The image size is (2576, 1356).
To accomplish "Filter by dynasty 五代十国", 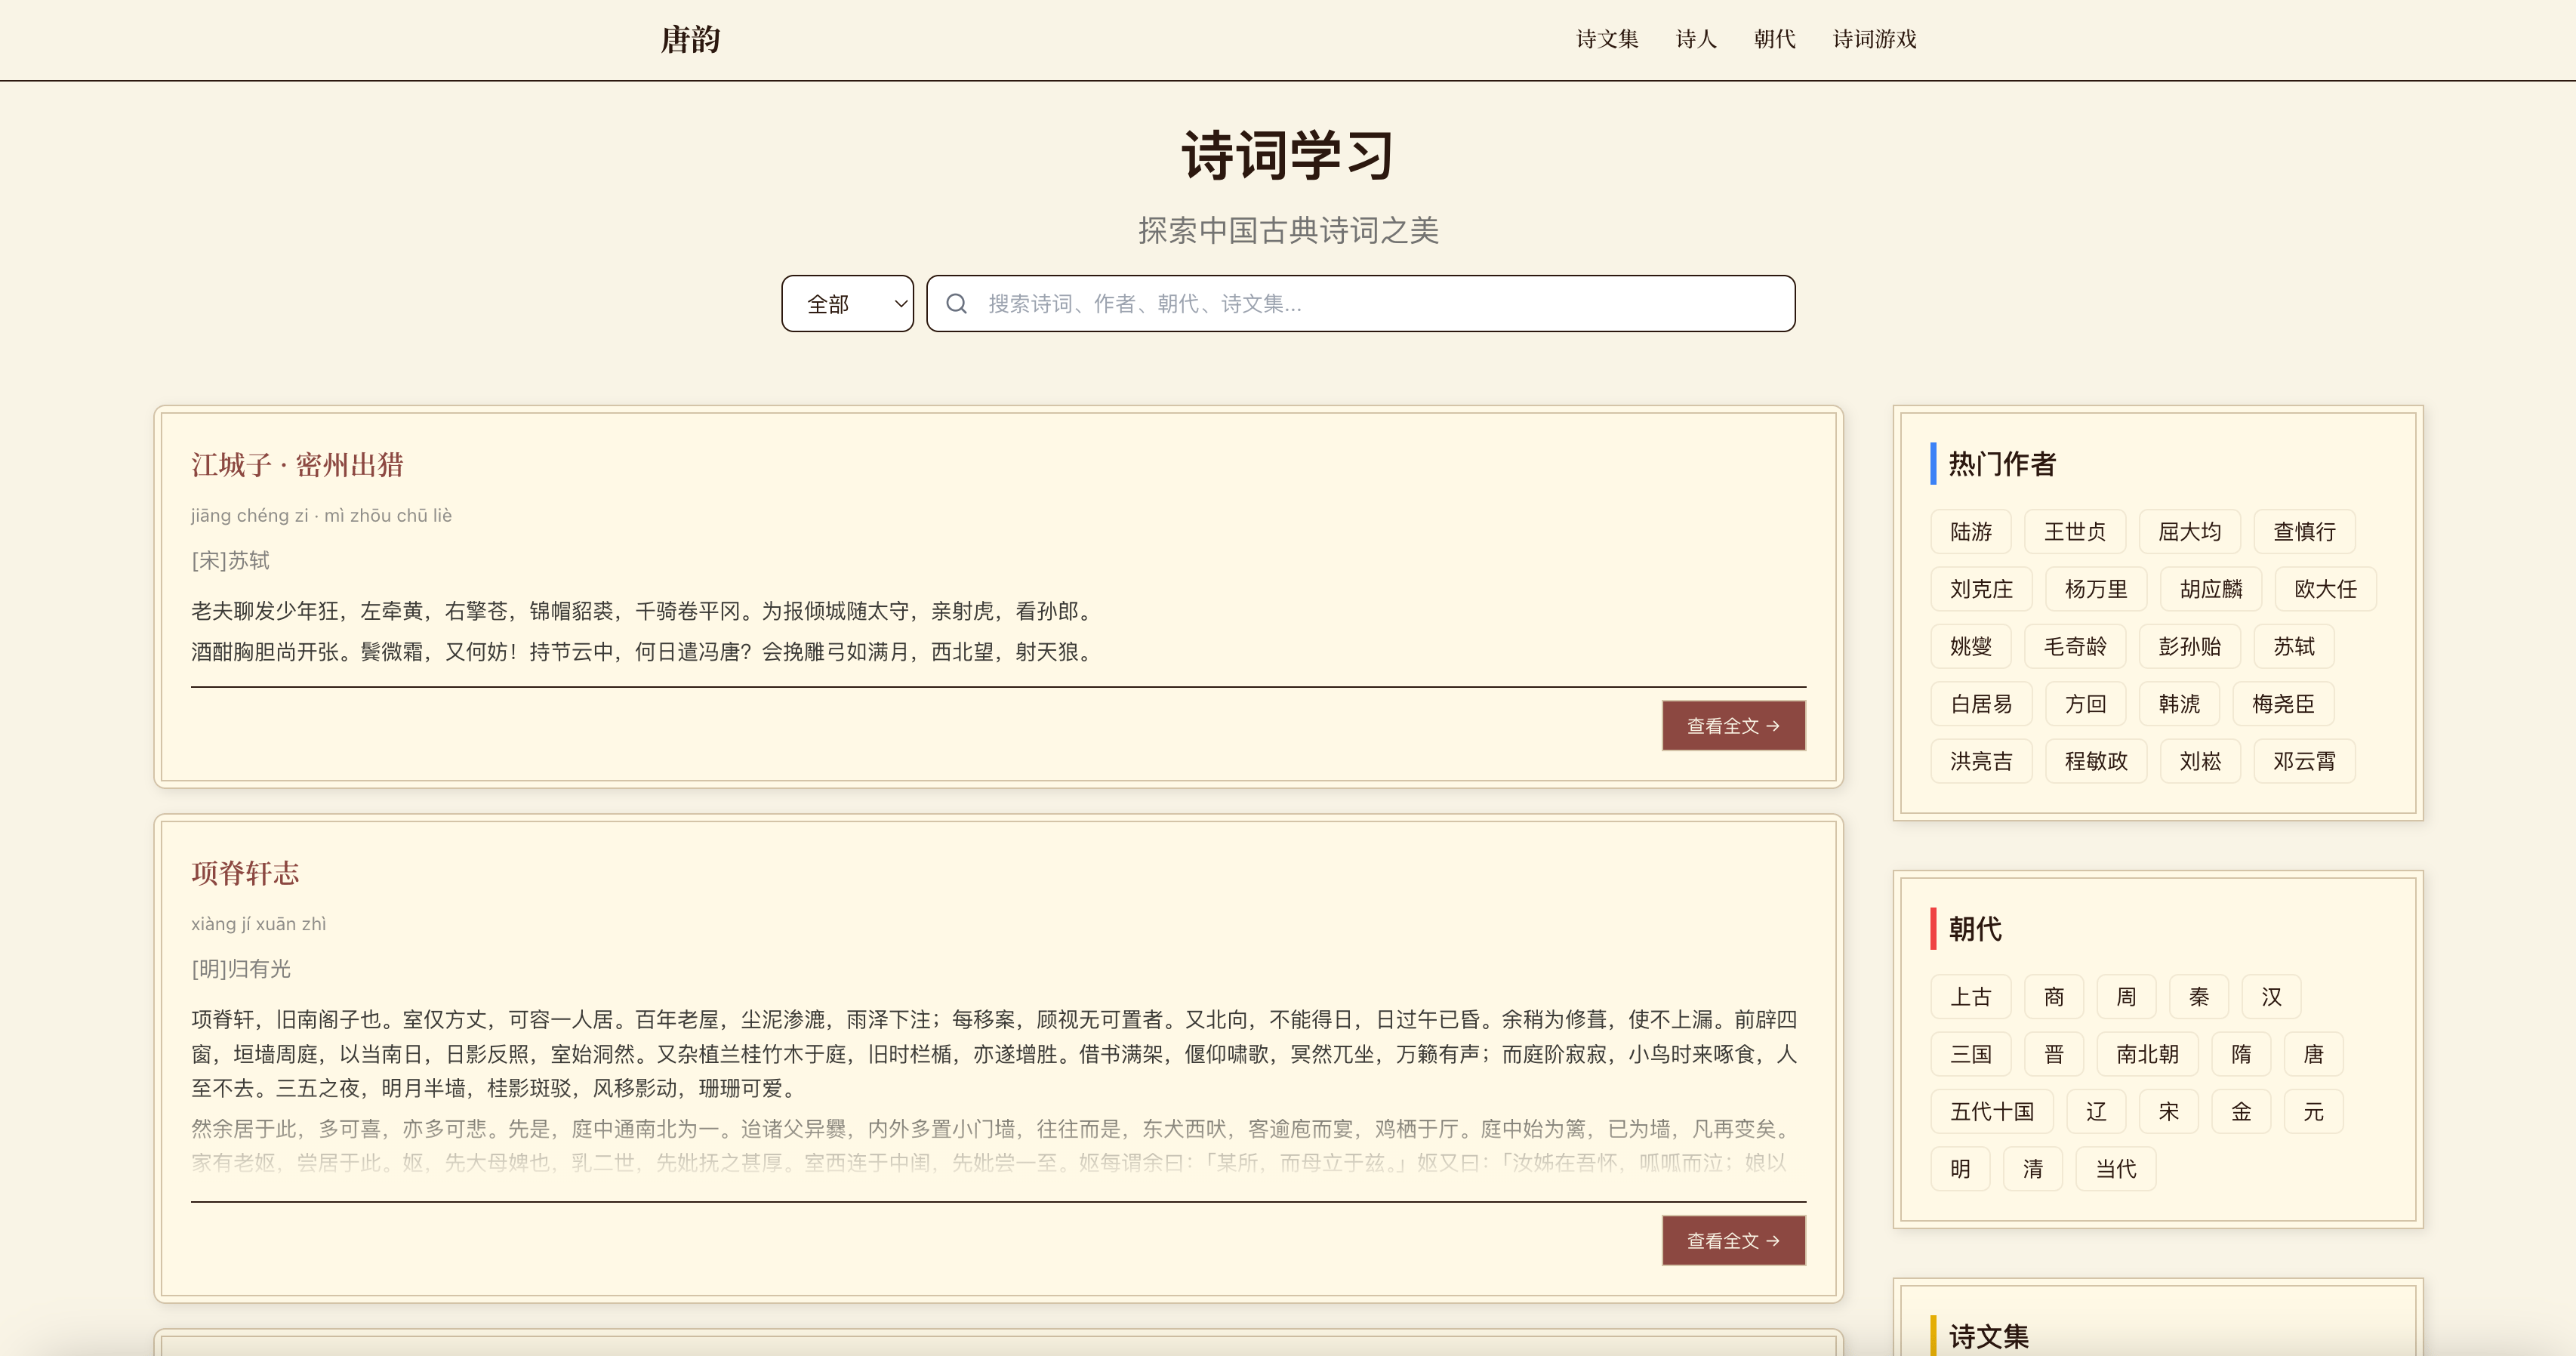I will click(1992, 1112).
